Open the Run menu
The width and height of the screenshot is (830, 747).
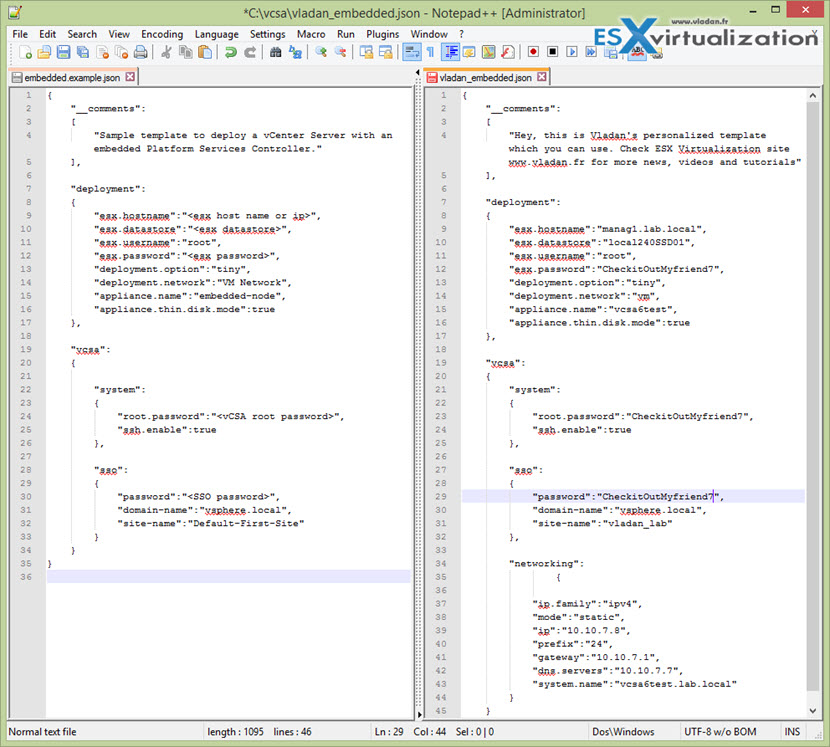coord(346,34)
